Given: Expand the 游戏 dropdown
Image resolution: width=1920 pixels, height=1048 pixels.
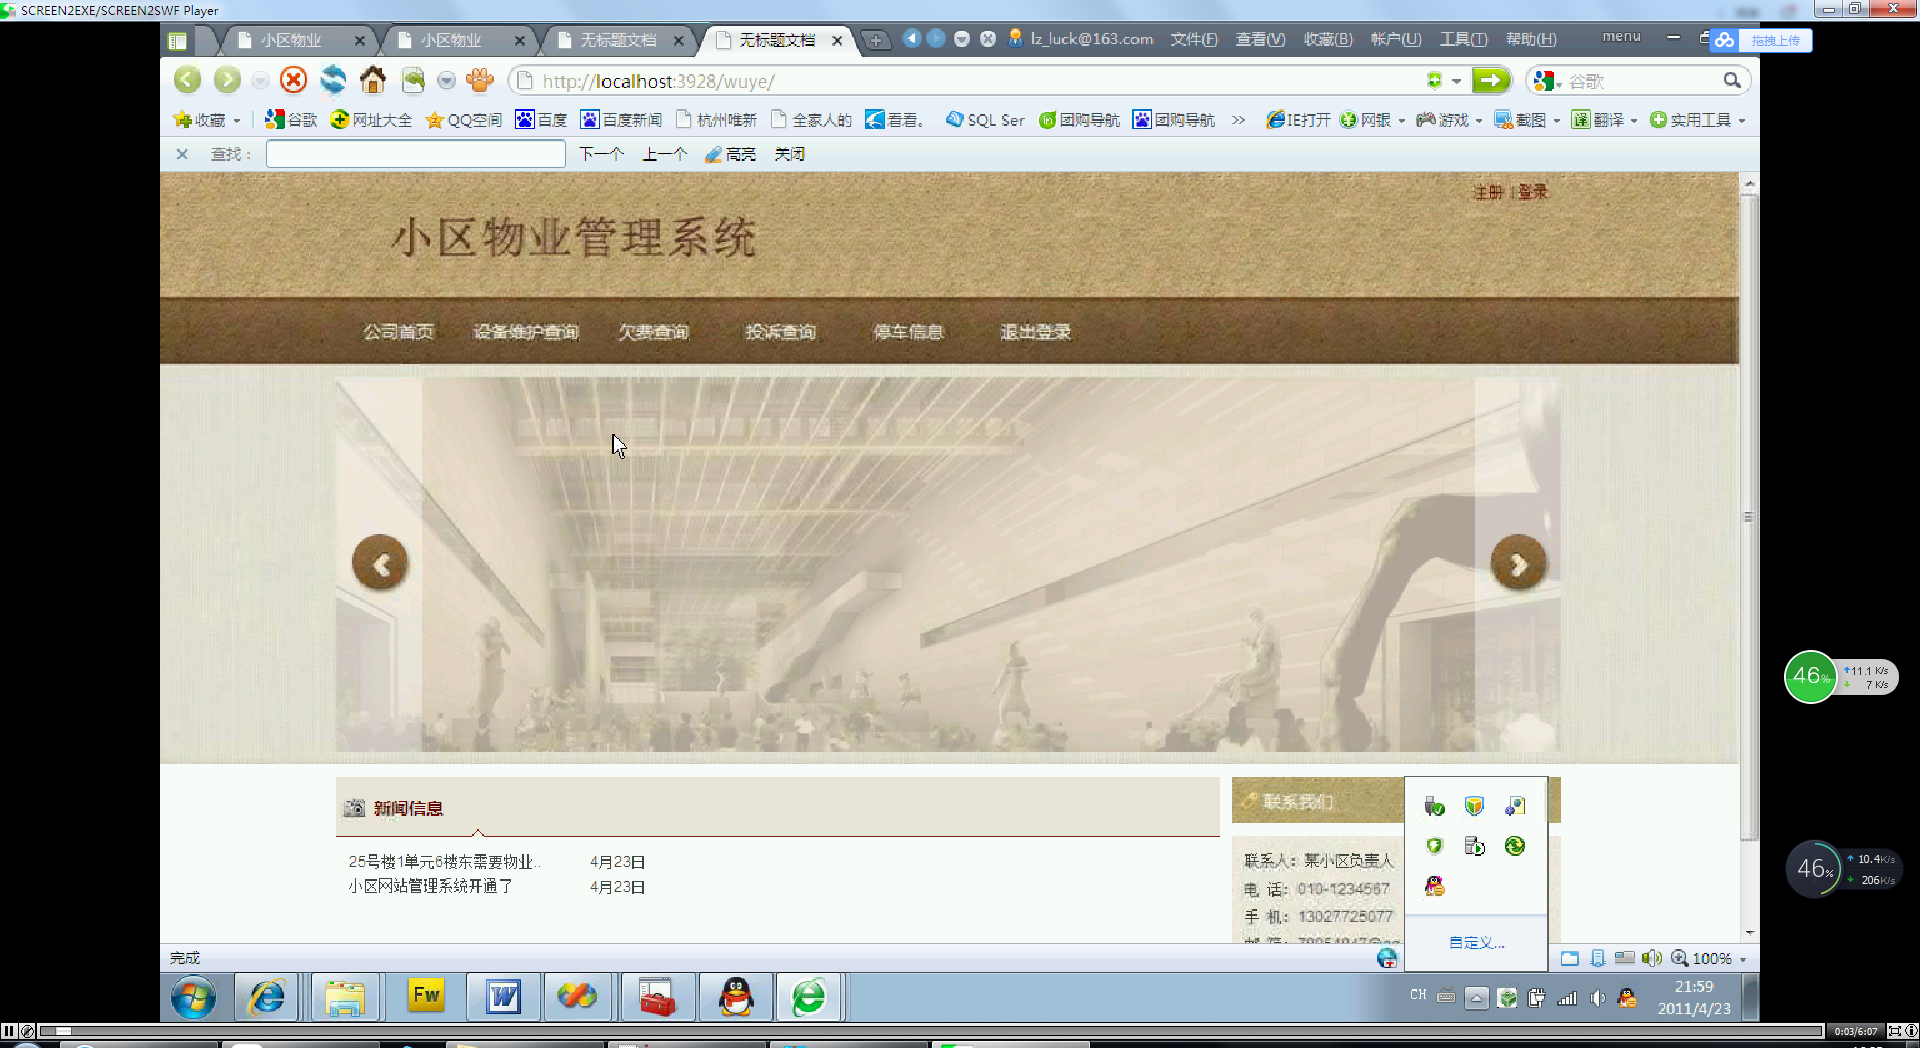Looking at the screenshot, I should point(1479,121).
